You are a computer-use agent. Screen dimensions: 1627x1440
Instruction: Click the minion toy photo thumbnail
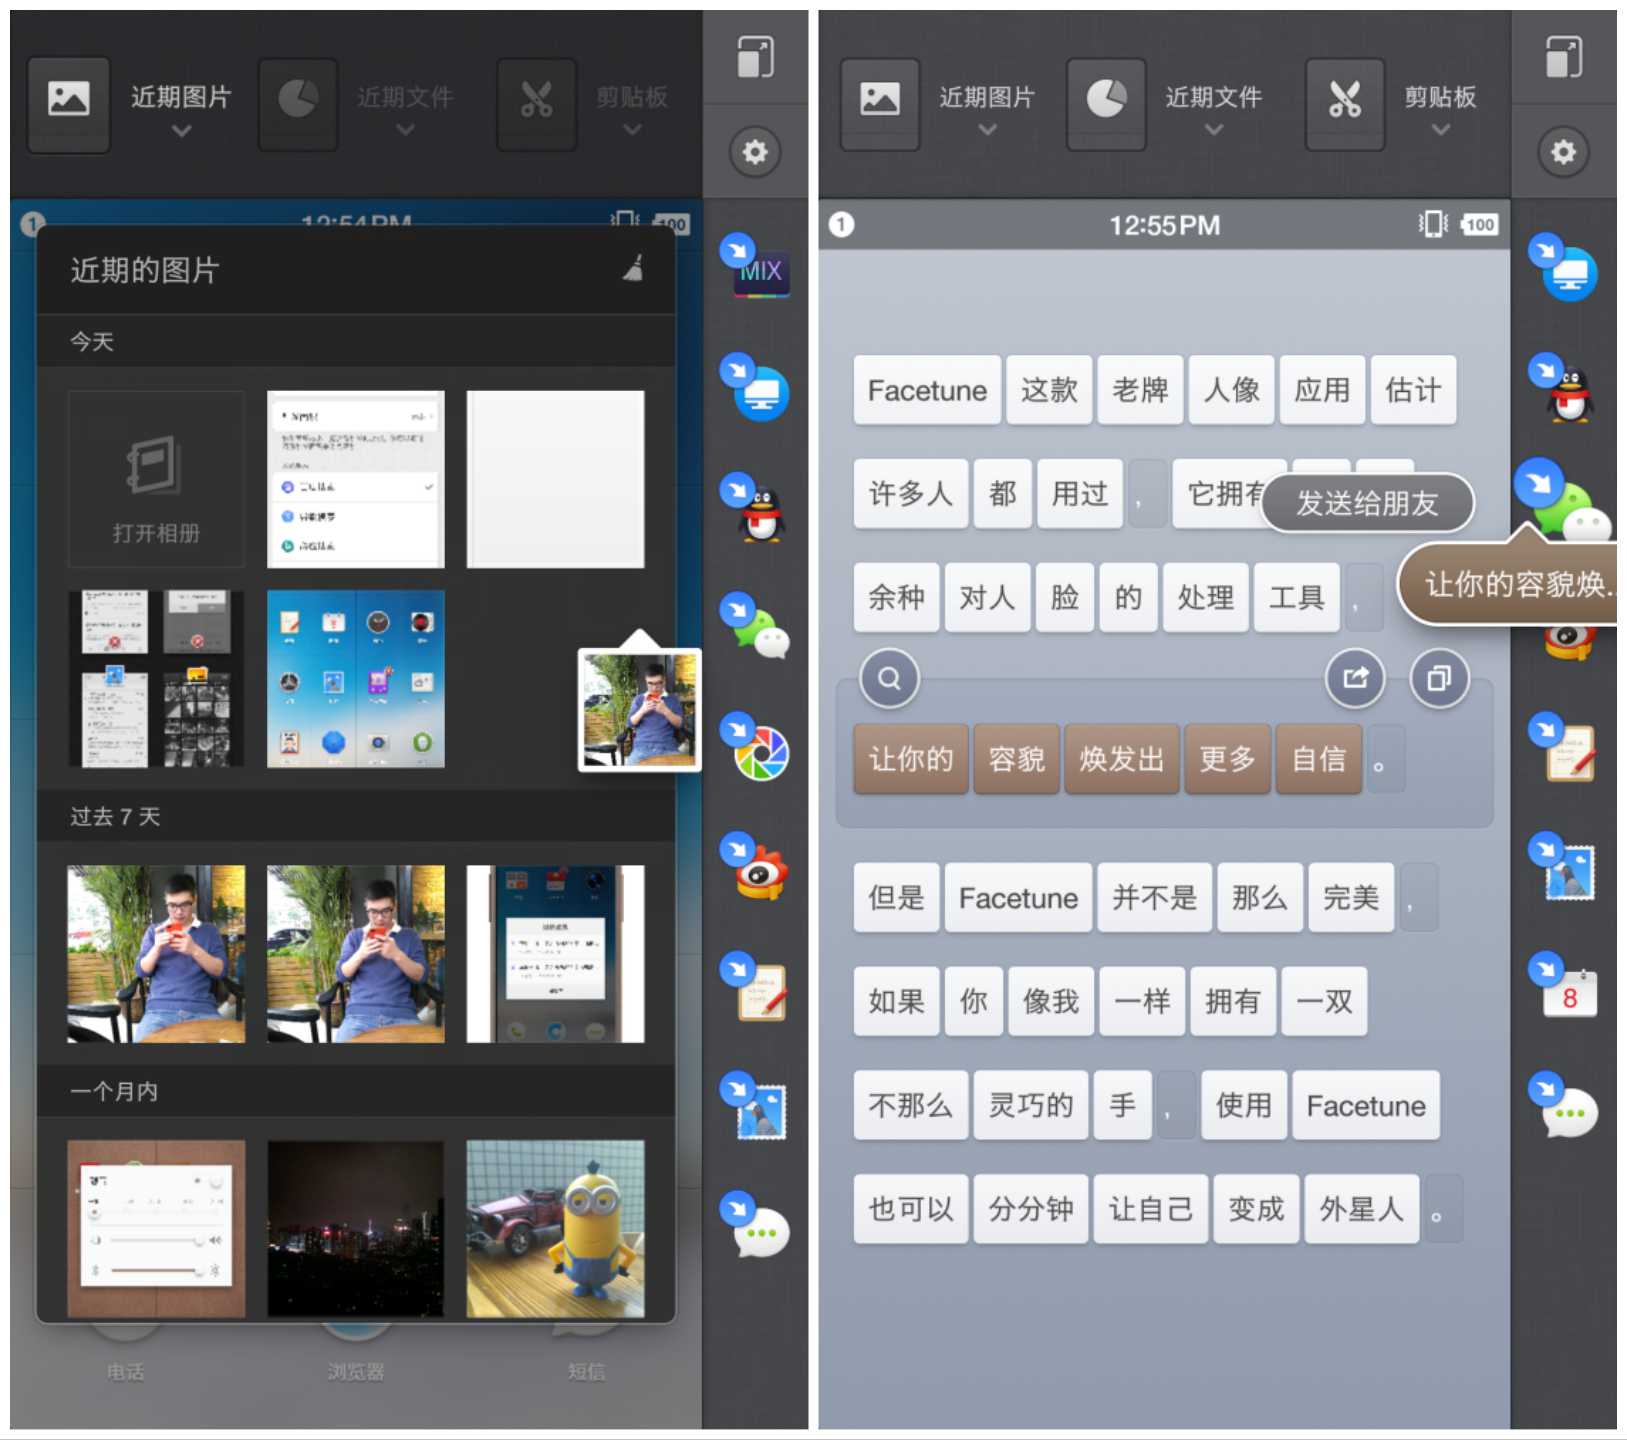point(556,1225)
